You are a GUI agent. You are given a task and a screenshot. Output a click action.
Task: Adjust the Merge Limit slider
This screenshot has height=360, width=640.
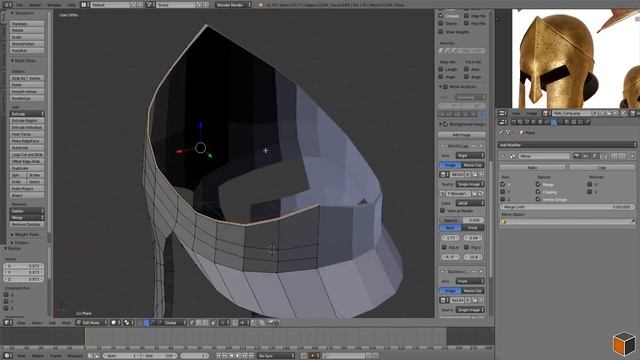[567, 207]
